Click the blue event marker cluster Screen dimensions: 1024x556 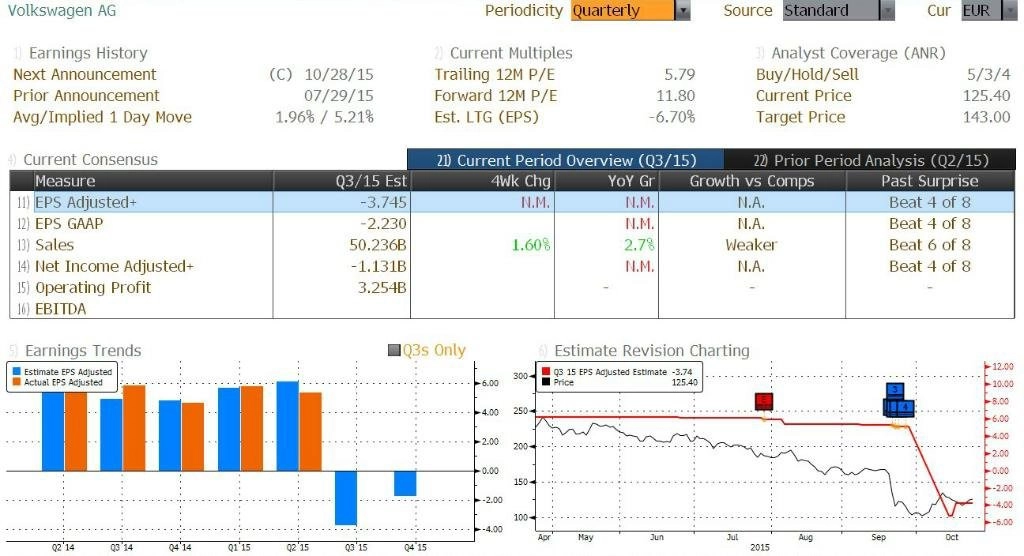(x=898, y=401)
